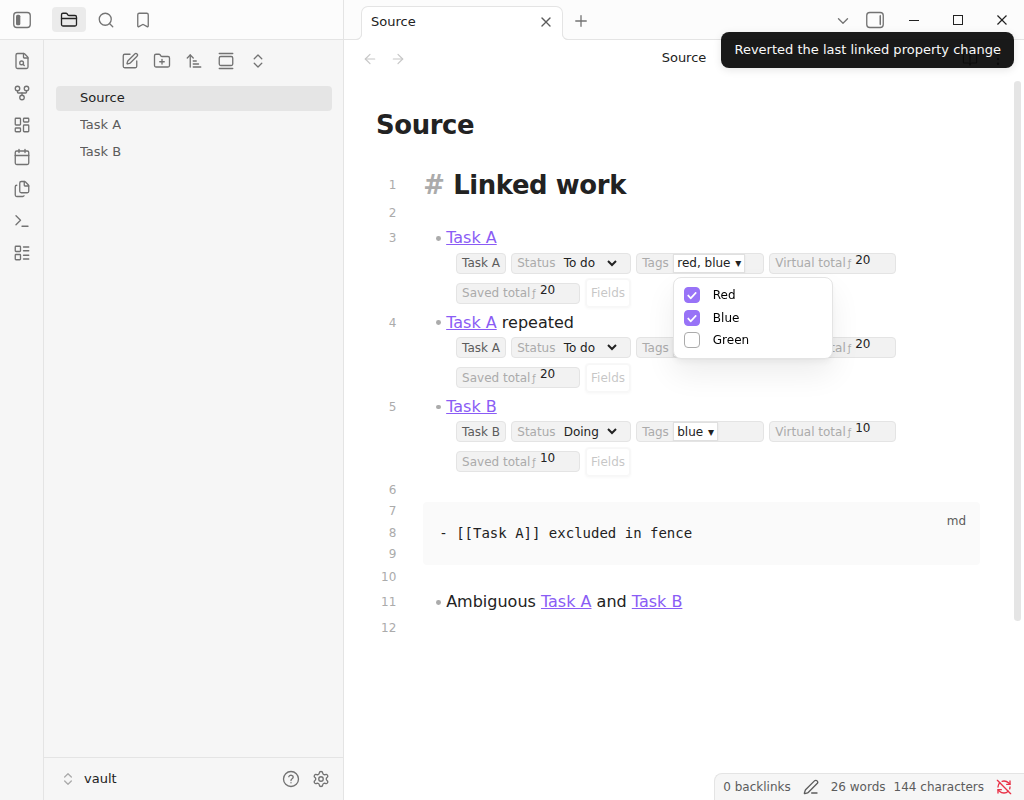This screenshot has width=1024, height=800.
Task: Click the Task B chip on line 5
Action: 481,432
